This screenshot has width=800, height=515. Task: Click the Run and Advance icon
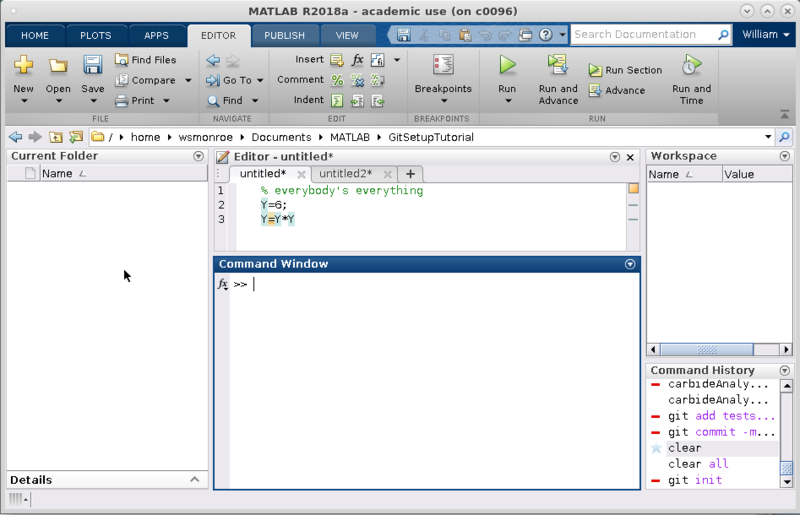[558, 66]
